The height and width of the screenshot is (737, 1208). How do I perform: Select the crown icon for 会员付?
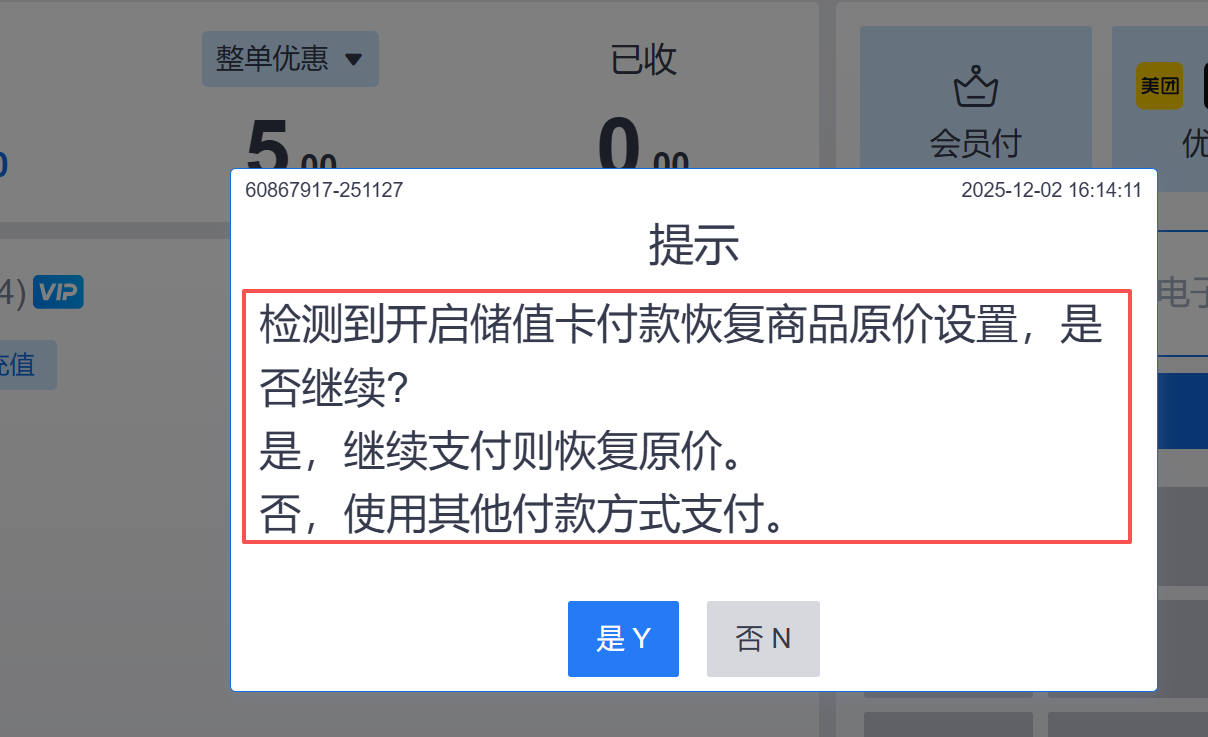975,87
